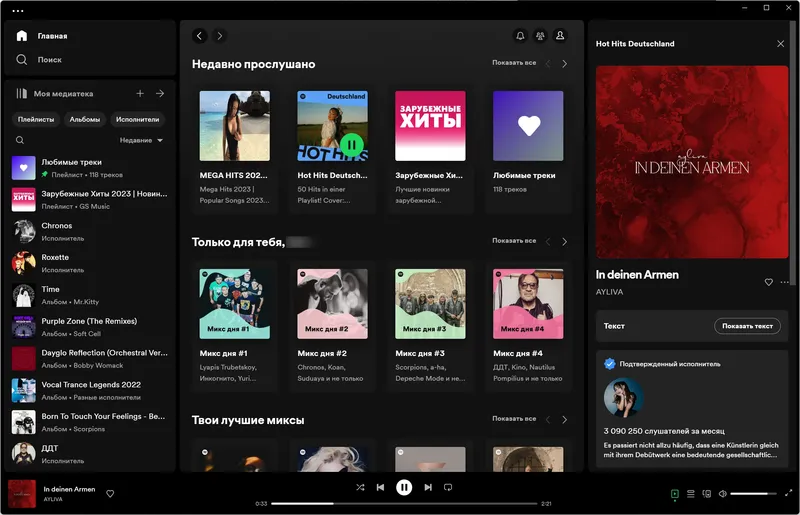This screenshot has width=800, height=515.
Task: Open the bottom bar album art thumbnail
Action: click(x=22, y=494)
